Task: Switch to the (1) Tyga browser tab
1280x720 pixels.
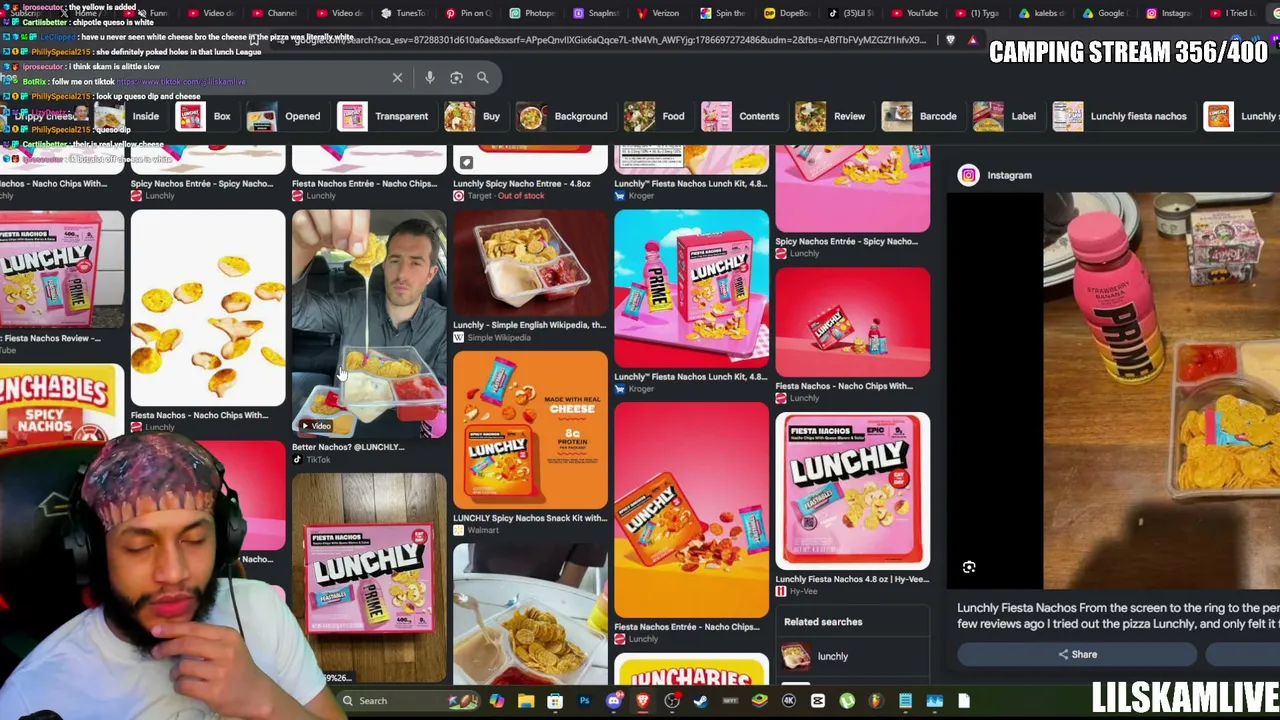Action: [x=977, y=13]
